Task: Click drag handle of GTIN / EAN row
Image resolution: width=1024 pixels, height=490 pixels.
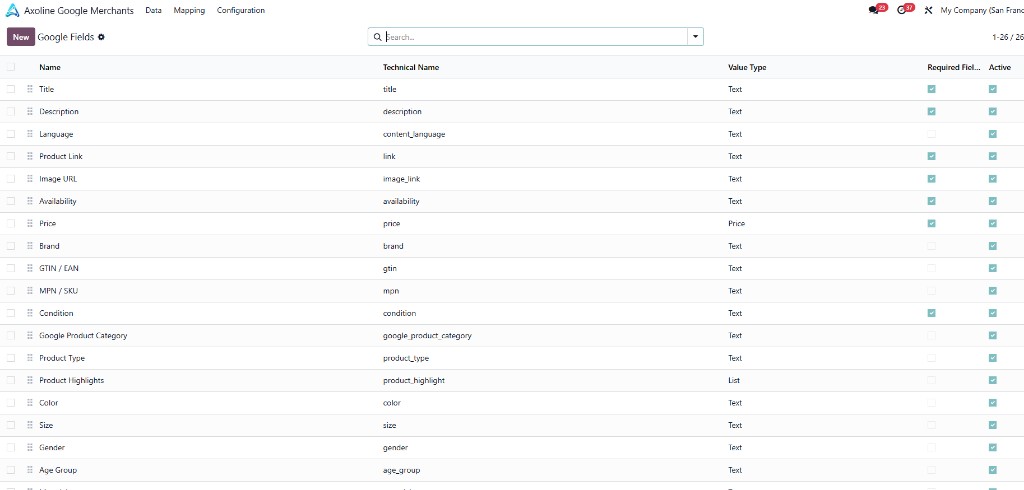Action: click(x=30, y=269)
